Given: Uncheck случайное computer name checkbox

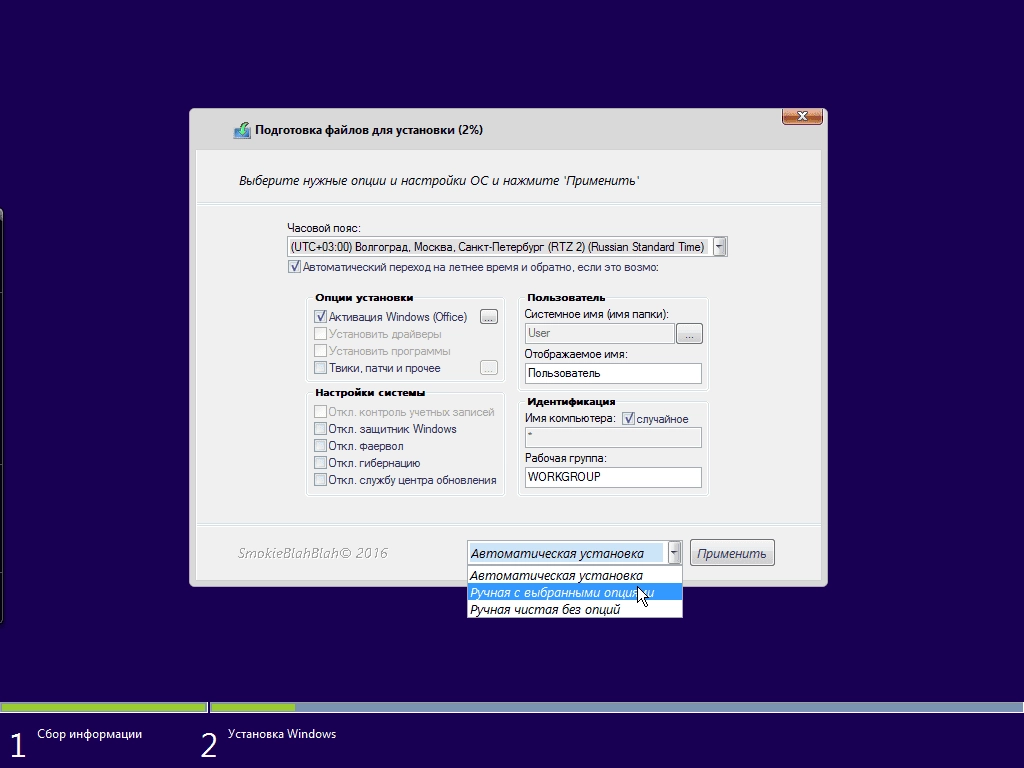Looking at the screenshot, I should click(628, 419).
